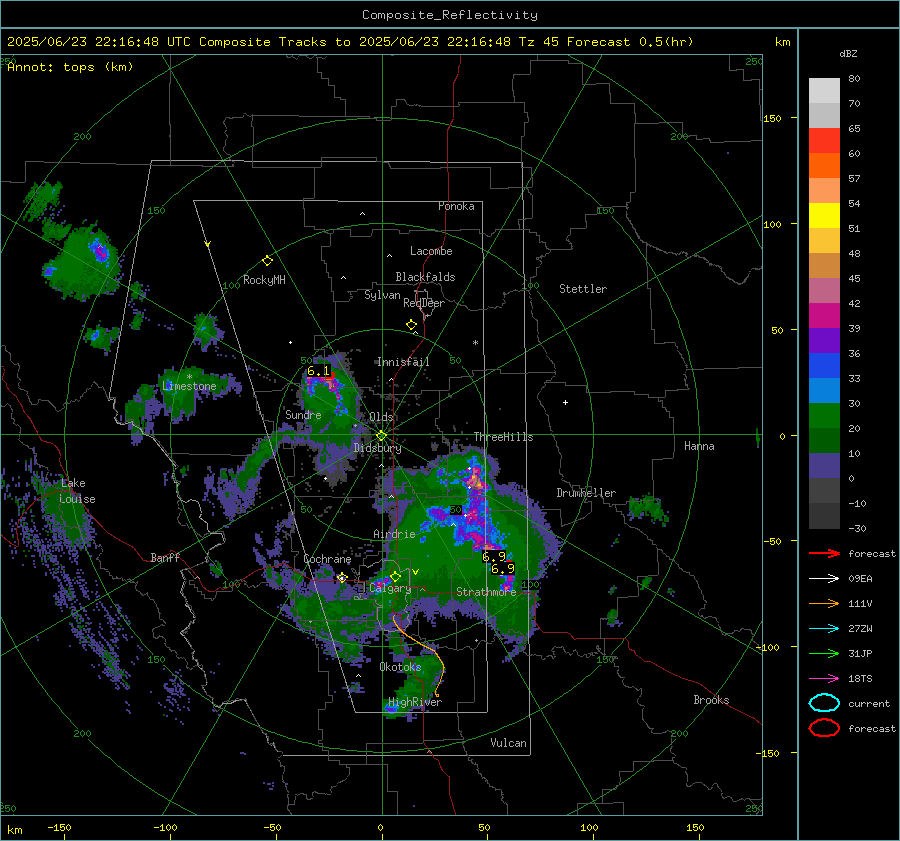The width and height of the screenshot is (900, 841).
Task: Click the 'Annot: tops (km)' annotation text
Action: point(70,67)
